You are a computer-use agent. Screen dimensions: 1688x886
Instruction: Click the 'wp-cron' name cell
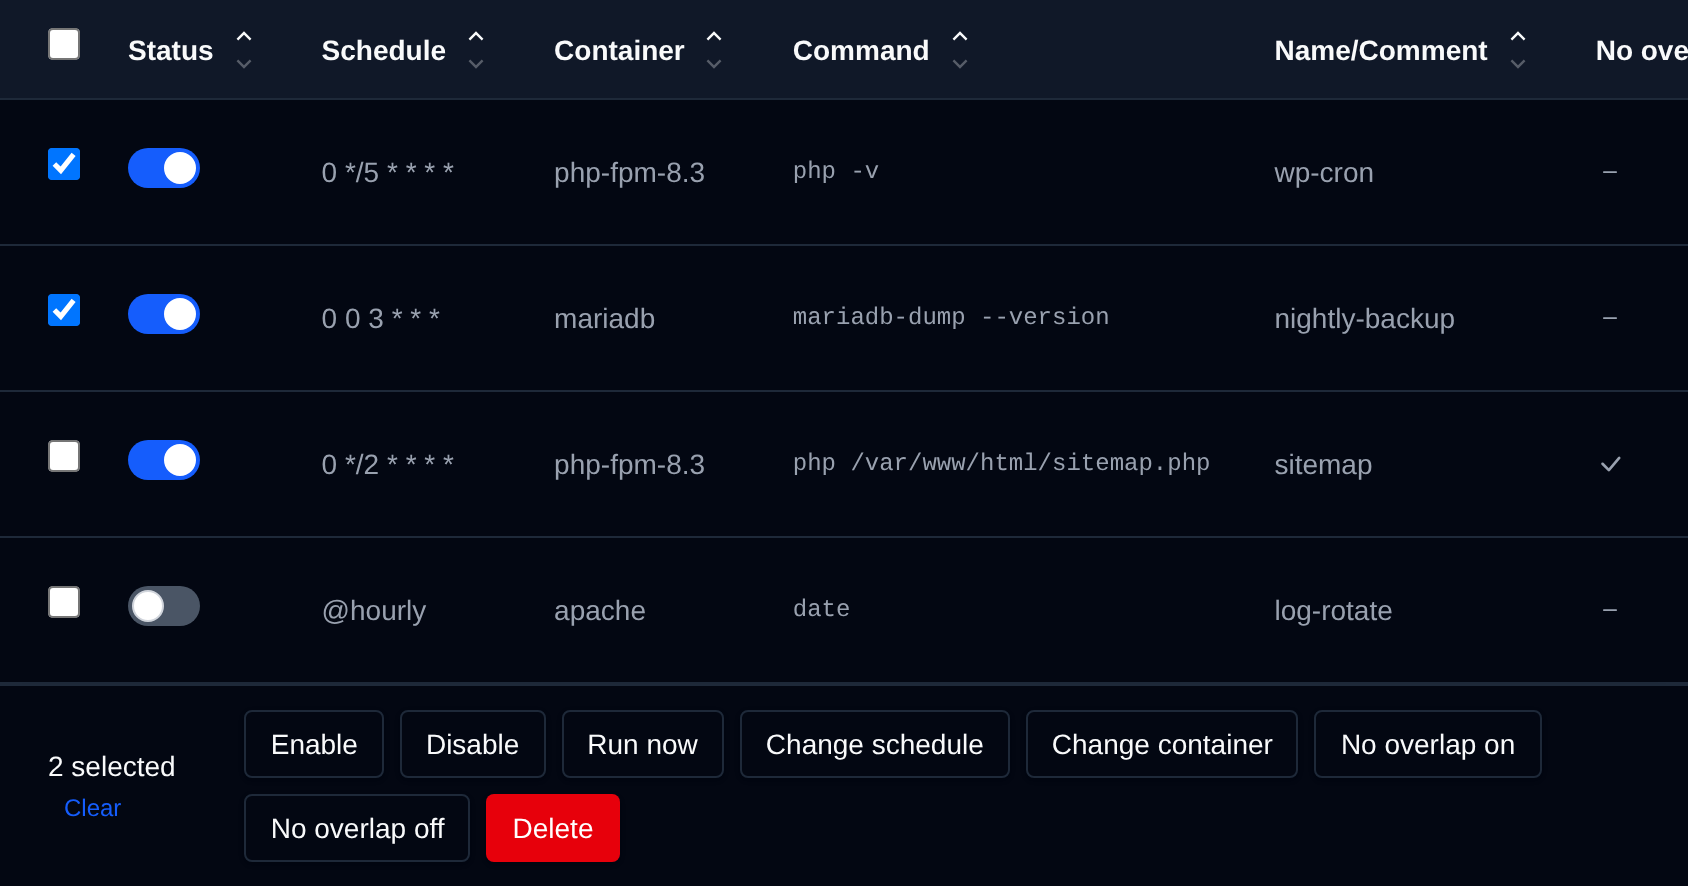coord(1324,172)
